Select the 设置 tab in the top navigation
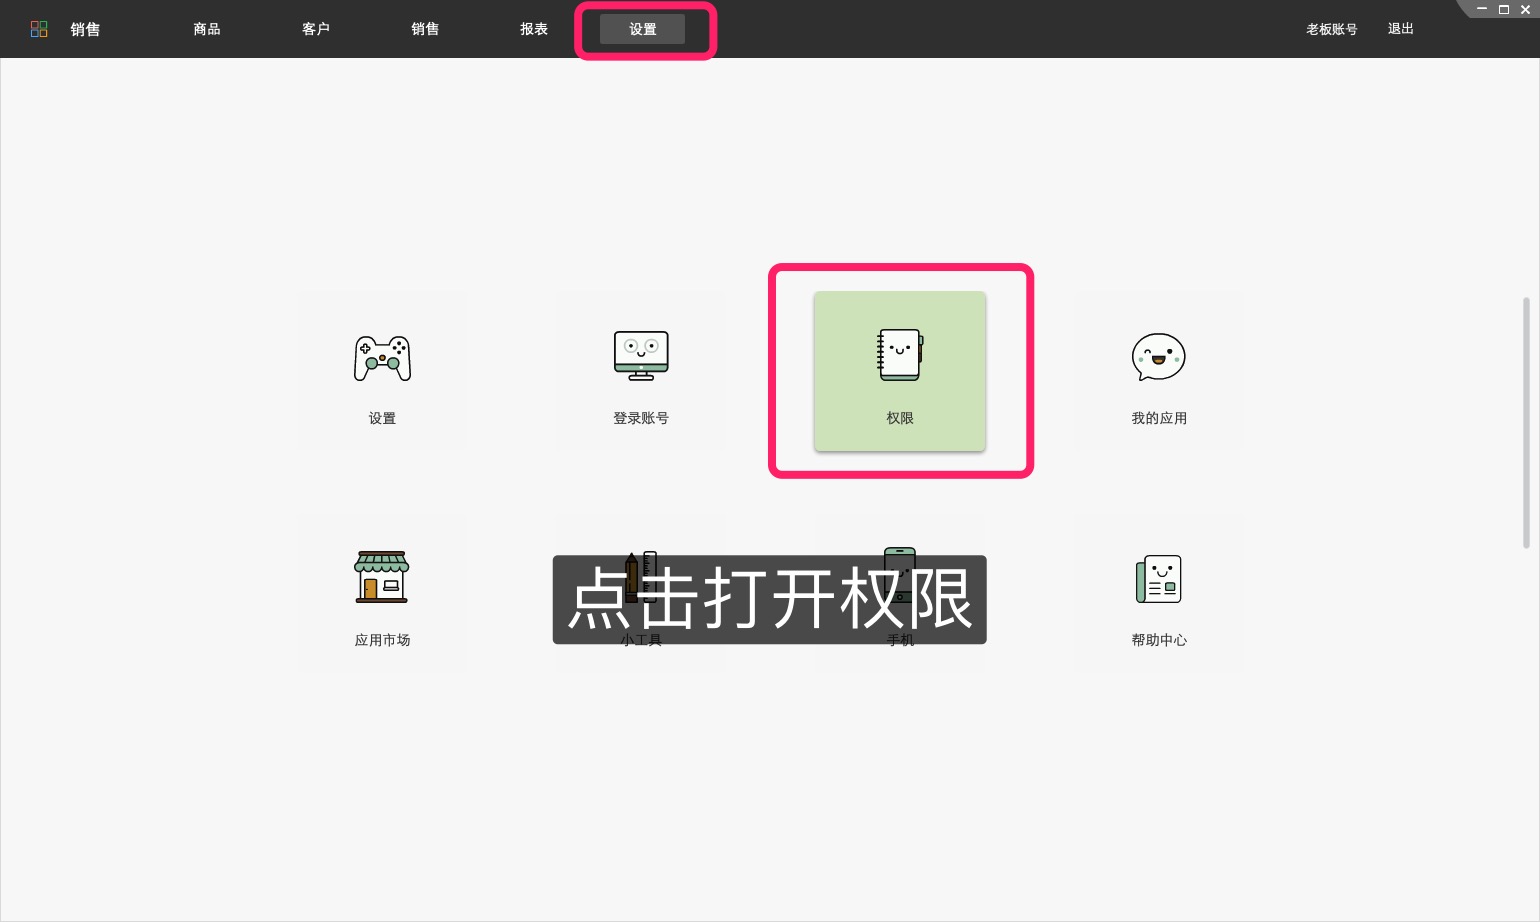1540x922 pixels. tap(643, 29)
